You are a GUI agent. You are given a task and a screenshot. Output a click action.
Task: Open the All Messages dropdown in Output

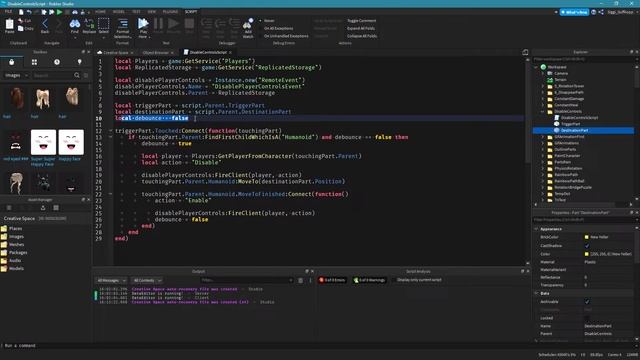pos(111,280)
